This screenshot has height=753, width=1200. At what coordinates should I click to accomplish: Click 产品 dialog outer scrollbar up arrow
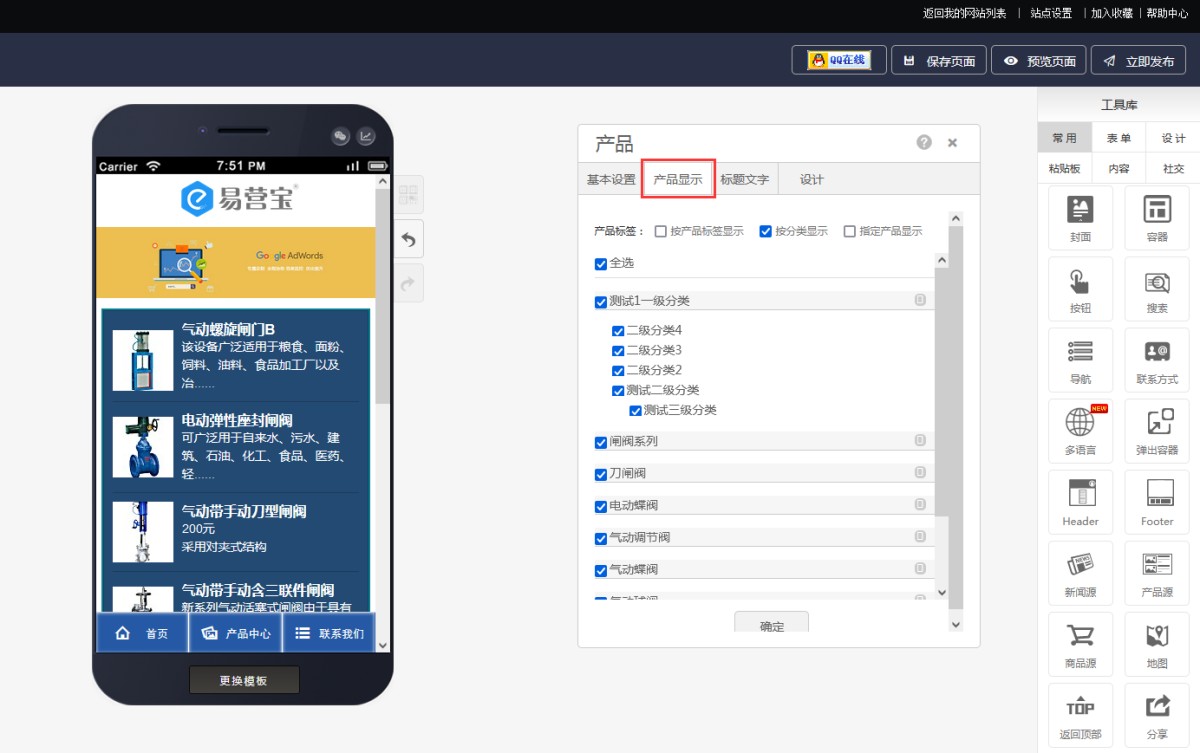(x=955, y=218)
